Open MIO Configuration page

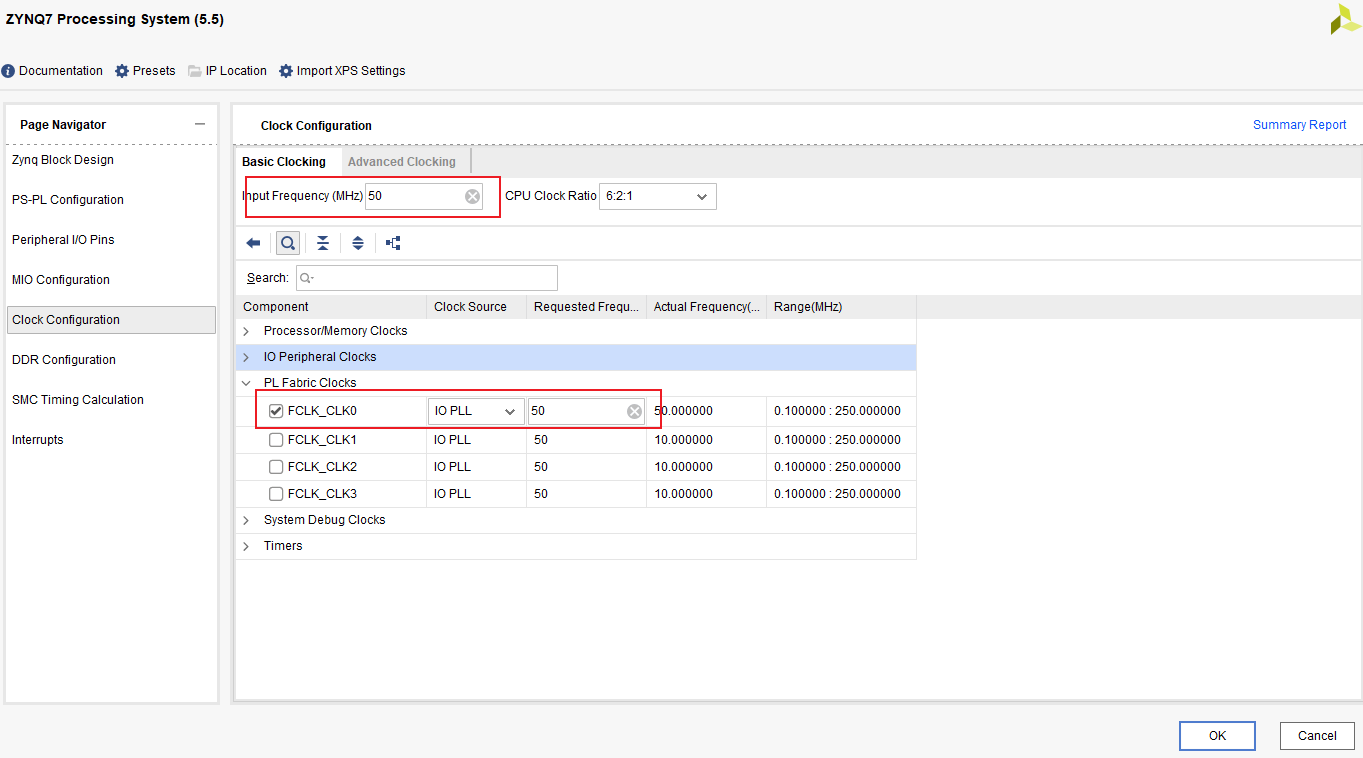[x=61, y=280]
